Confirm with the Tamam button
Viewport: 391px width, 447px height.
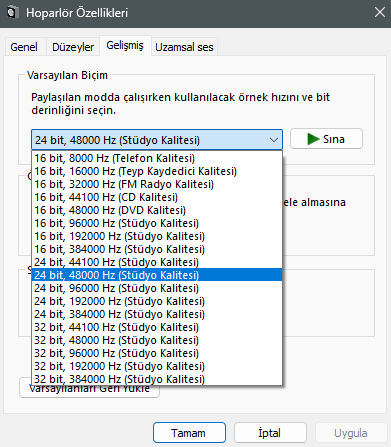coord(189,433)
